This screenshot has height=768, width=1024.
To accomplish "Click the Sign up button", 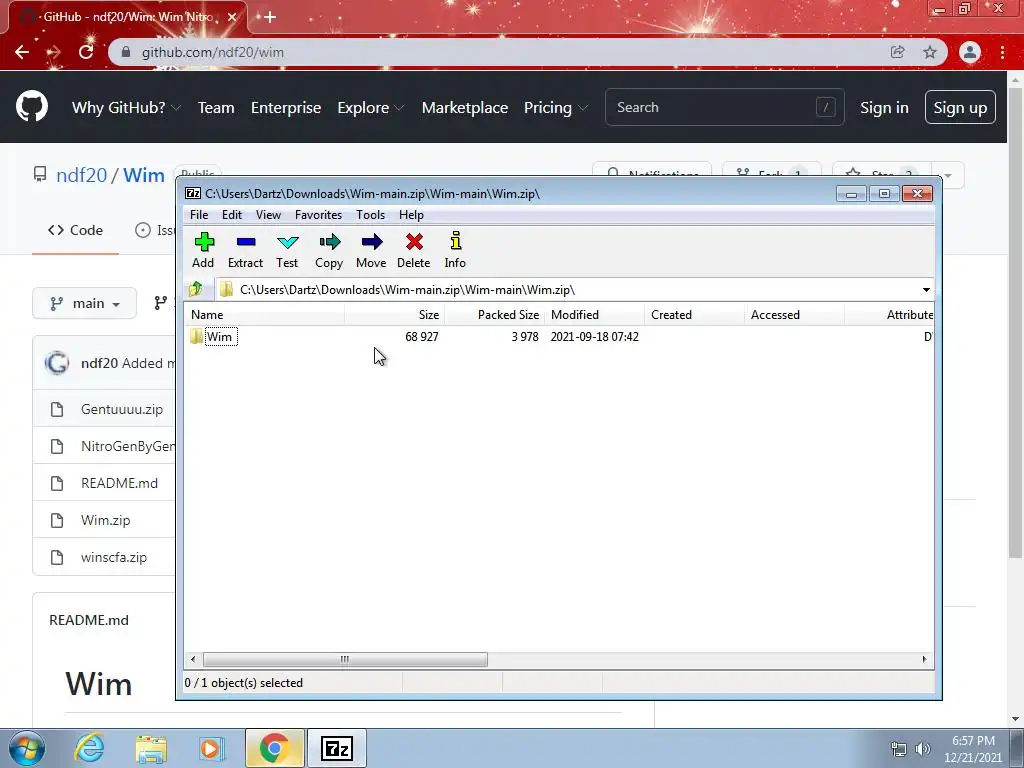I will tap(960, 108).
